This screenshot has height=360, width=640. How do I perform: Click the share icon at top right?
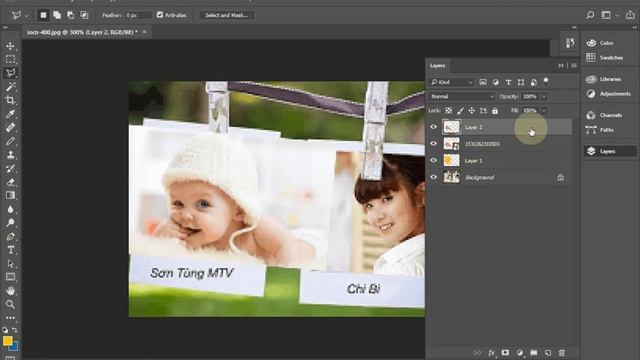click(630, 15)
